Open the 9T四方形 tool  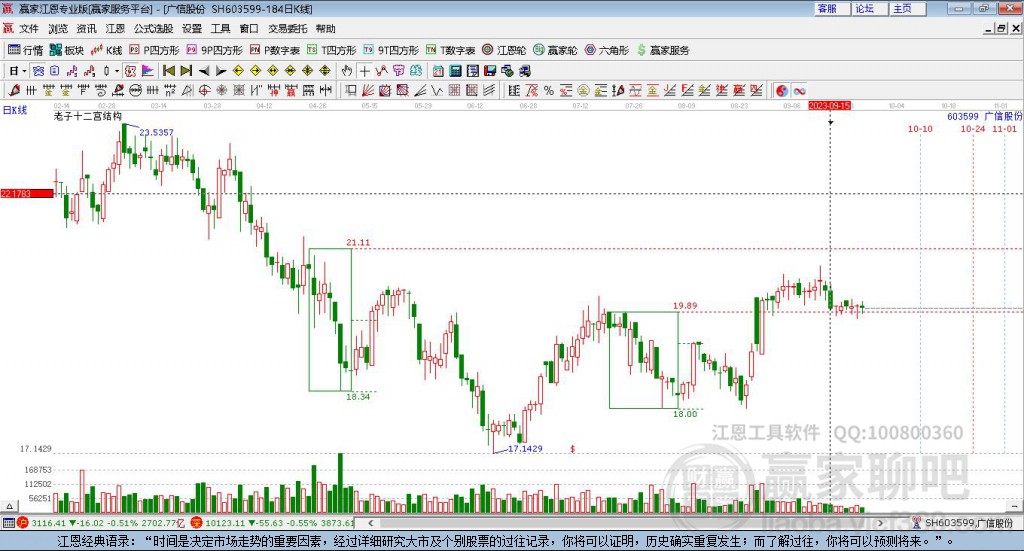point(391,50)
